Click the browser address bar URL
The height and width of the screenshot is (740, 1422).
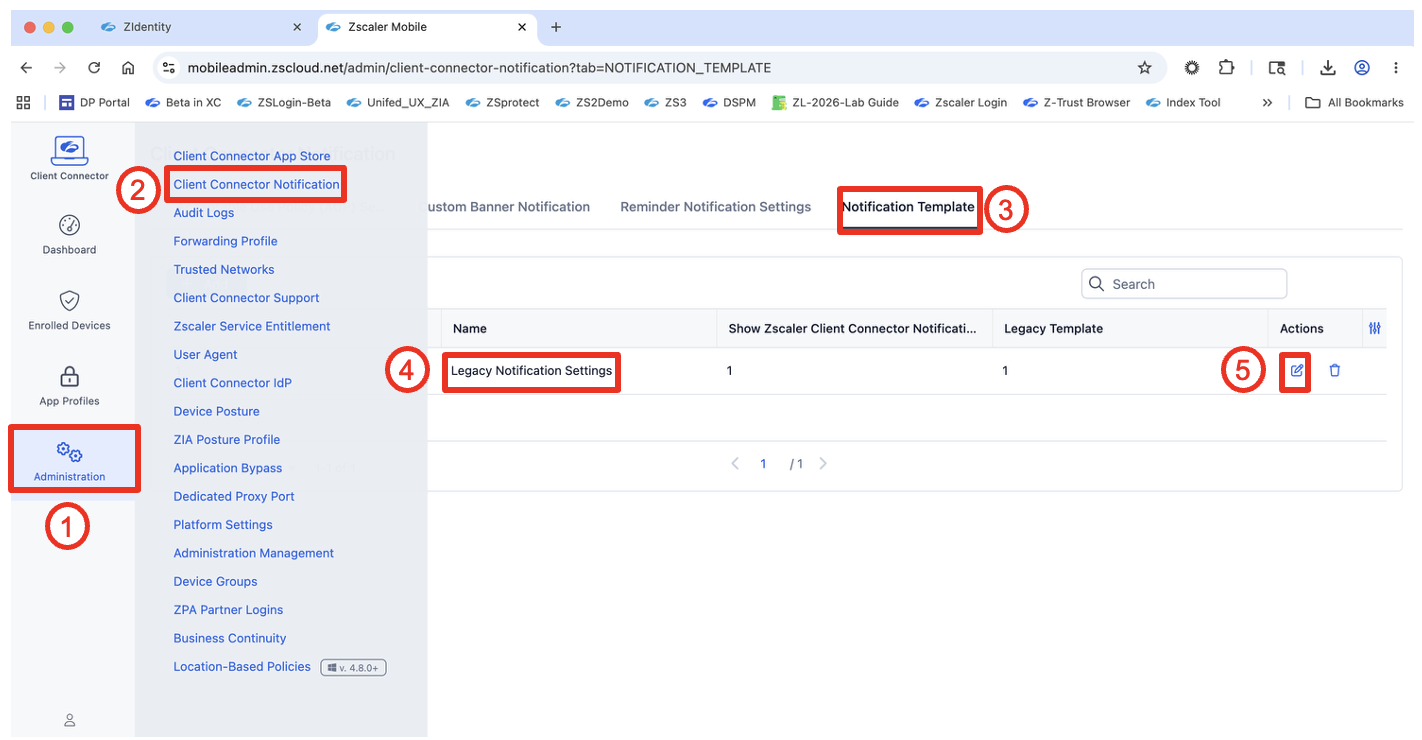(x=479, y=68)
